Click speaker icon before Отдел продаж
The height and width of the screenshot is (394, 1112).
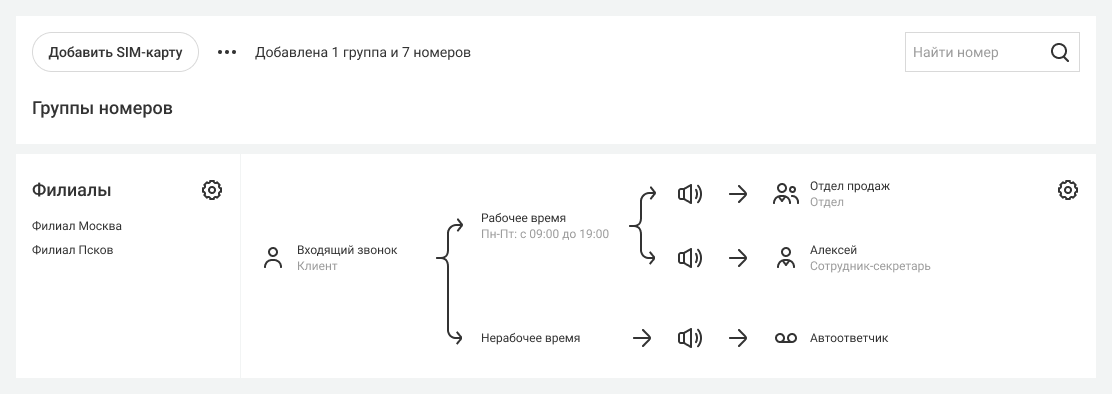pyautogui.click(x=690, y=194)
